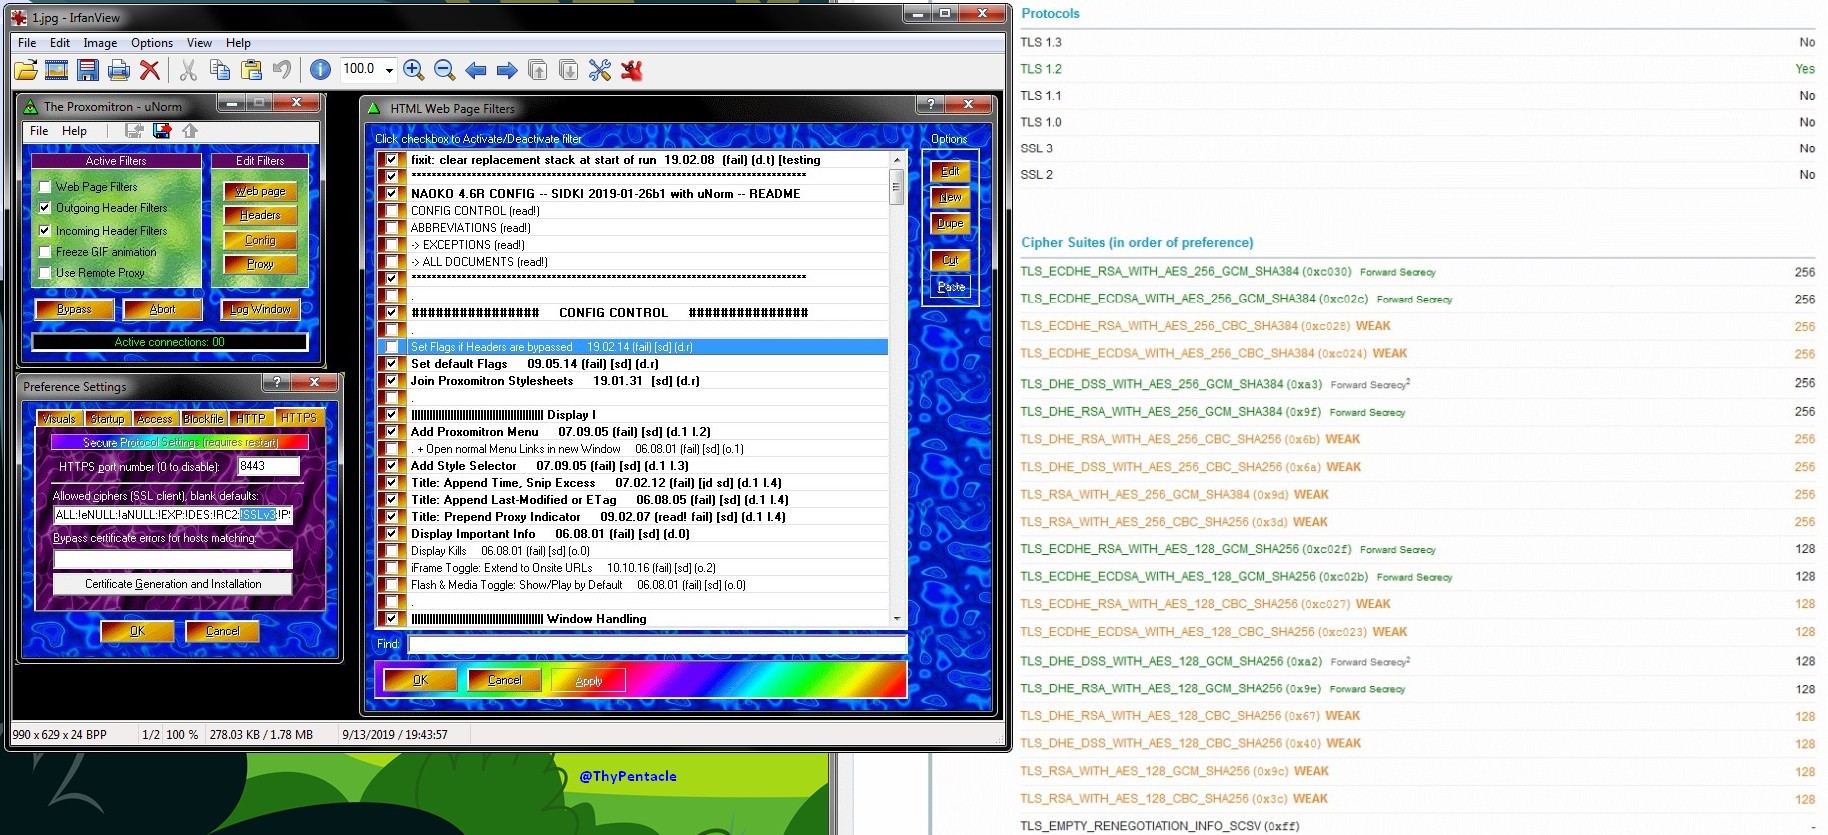Check the Freeze GIF animation box
This screenshot has height=835, width=1828.
click(45, 252)
